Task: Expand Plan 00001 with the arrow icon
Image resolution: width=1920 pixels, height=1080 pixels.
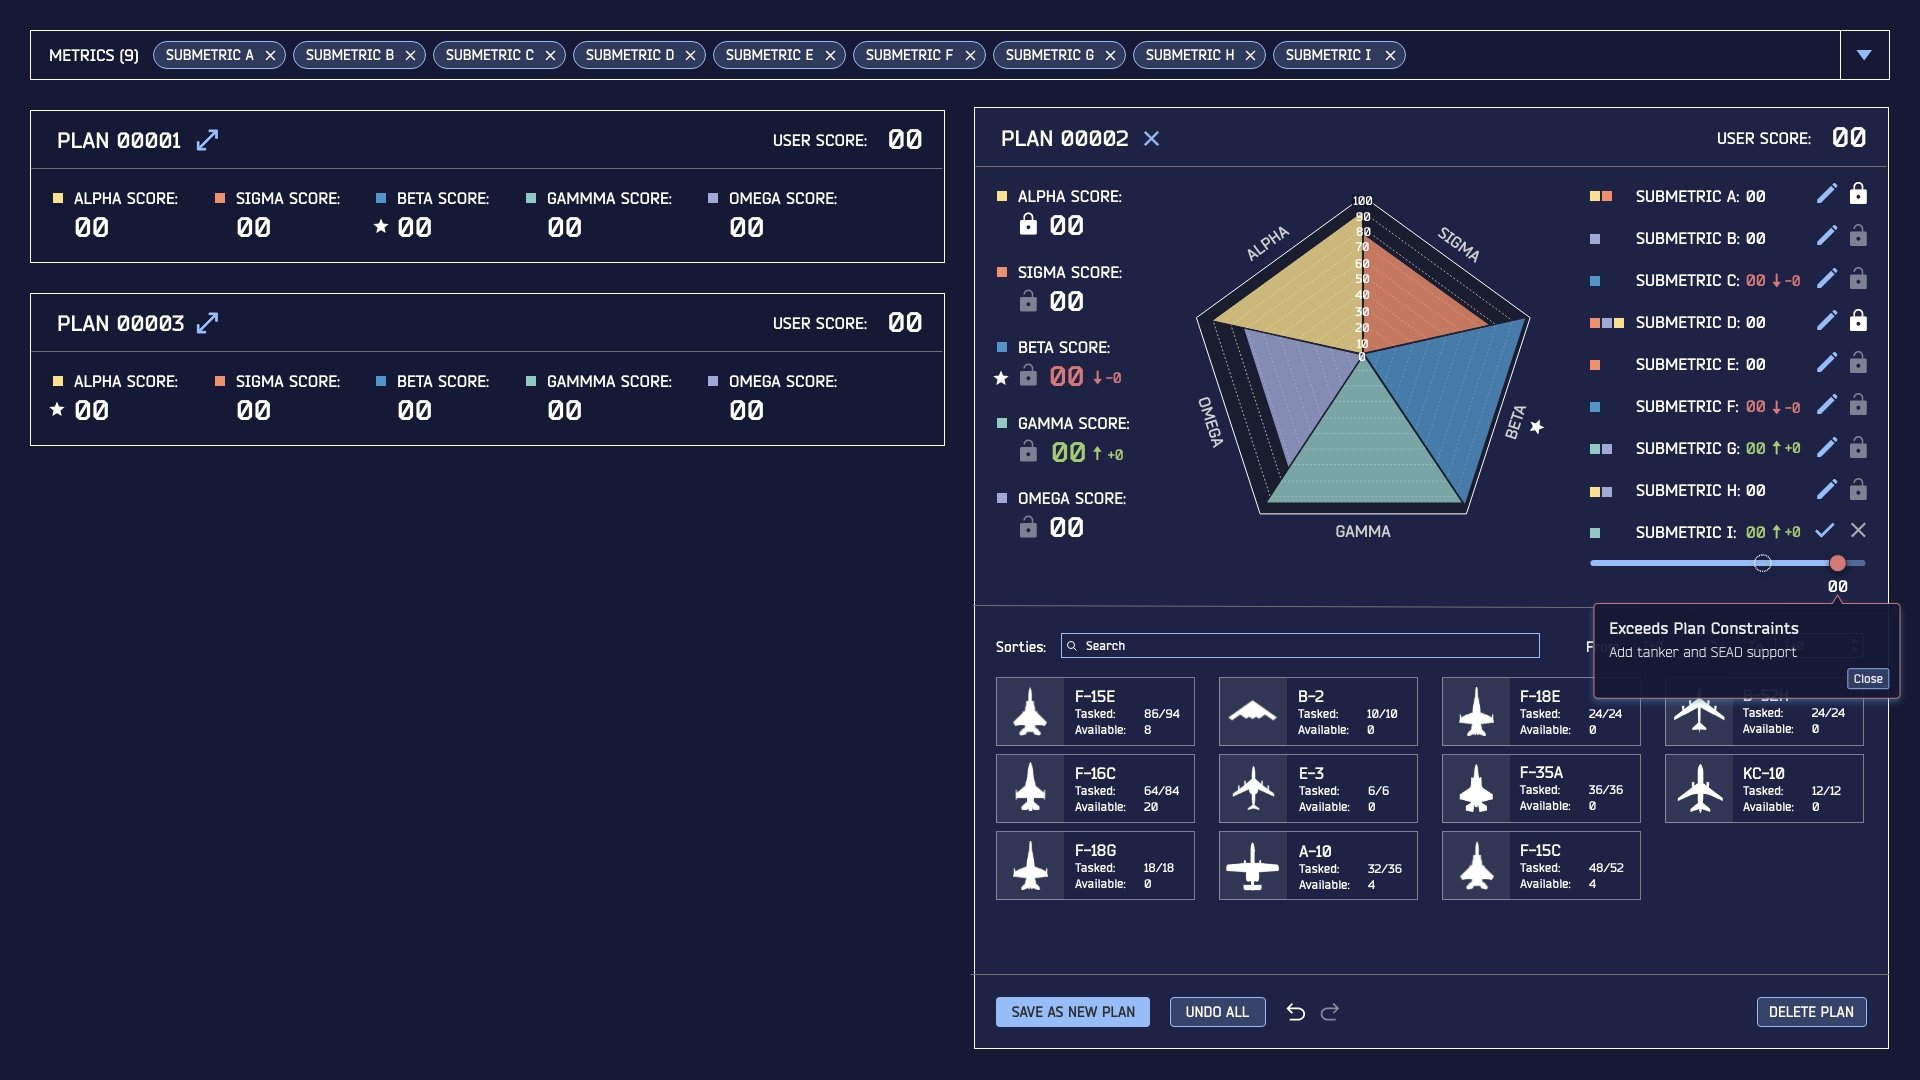Action: pos(207,140)
